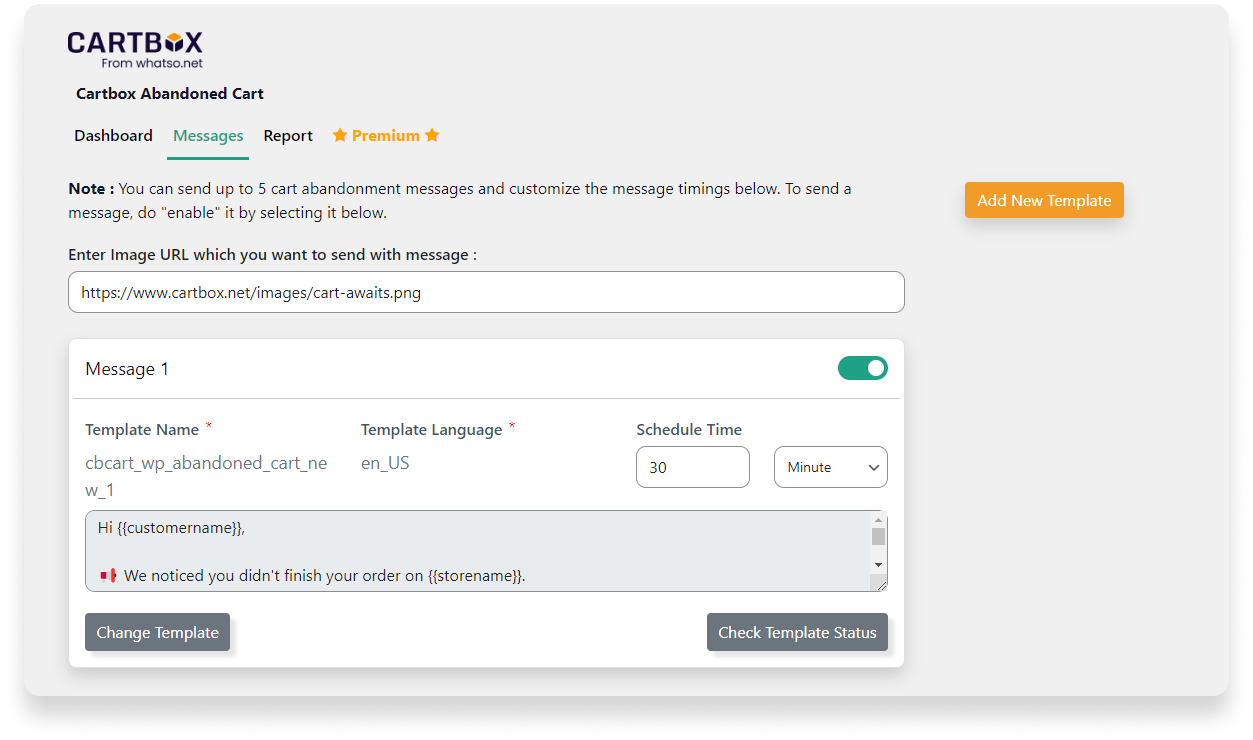Click the Template Name label
This screenshot has height=740, width=1253.
(x=142, y=429)
